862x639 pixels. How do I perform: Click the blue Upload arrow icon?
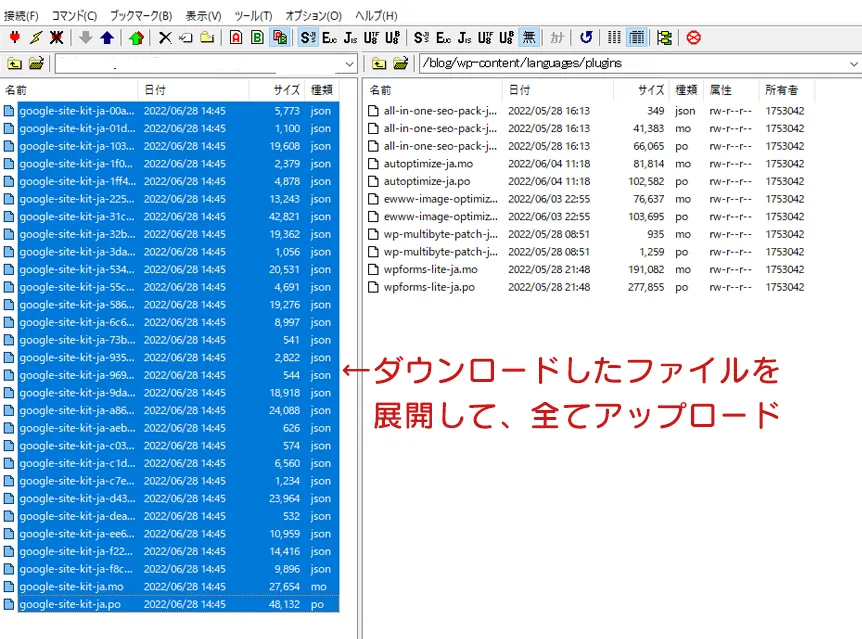pos(107,37)
